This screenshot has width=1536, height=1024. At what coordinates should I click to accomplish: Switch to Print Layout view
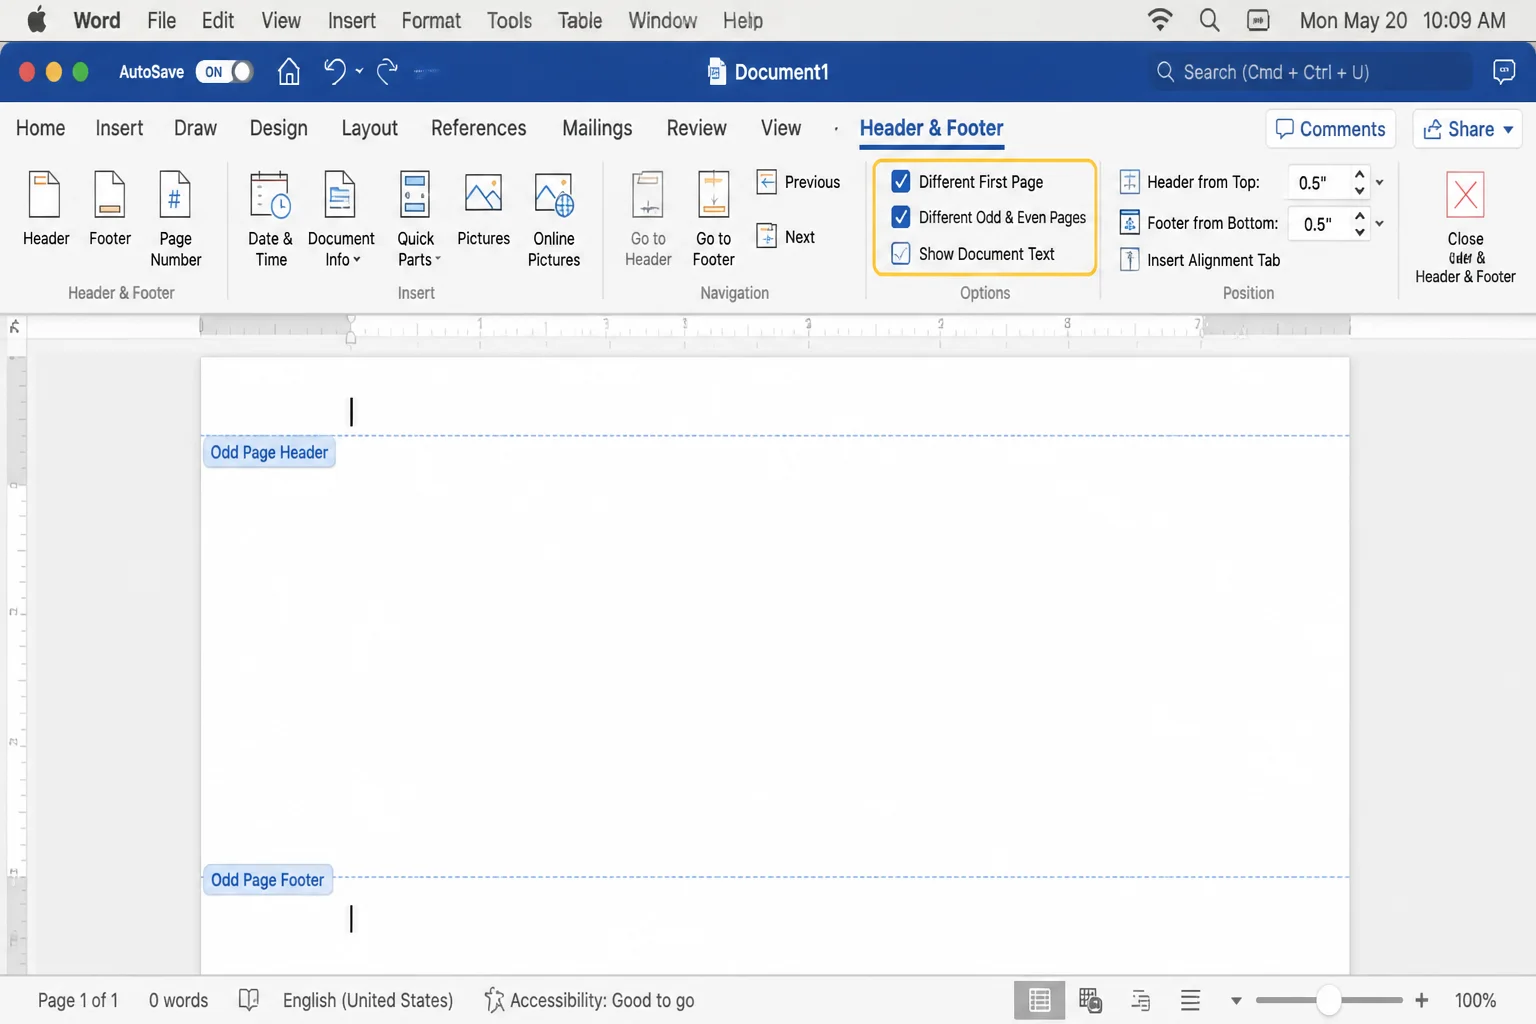coord(1039,1000)
